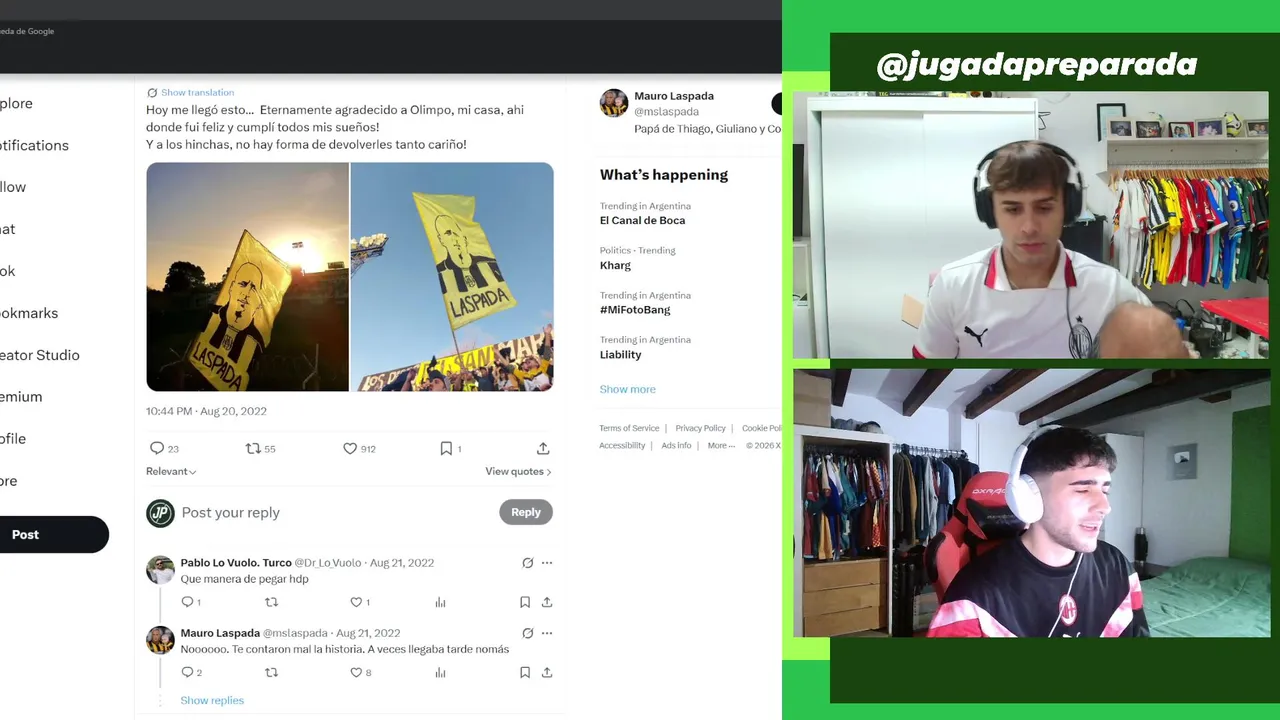Open Mauro Laspada's name in right panel

tap(674, 96)
